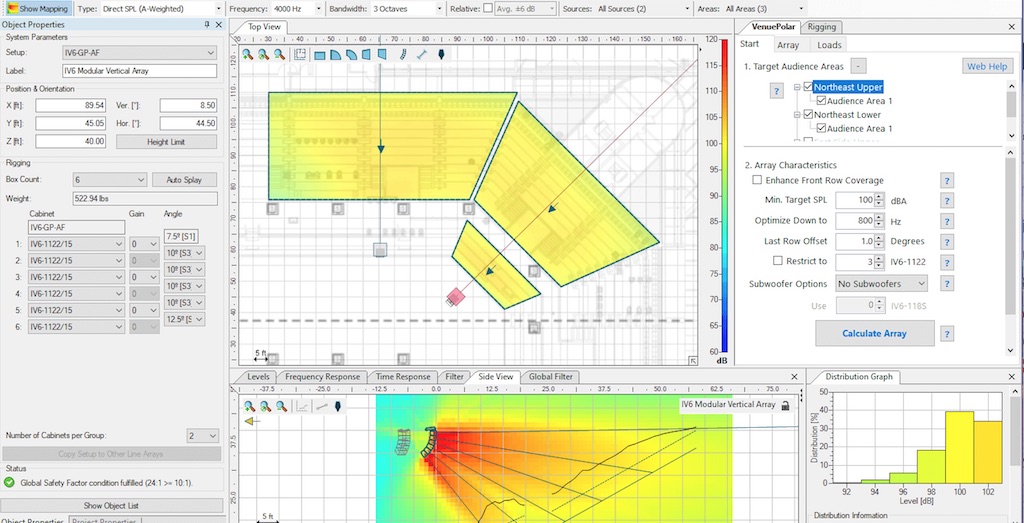Open the Rigging tab
This screenshot has height=523, width=1024.
(x=822, y=27)
